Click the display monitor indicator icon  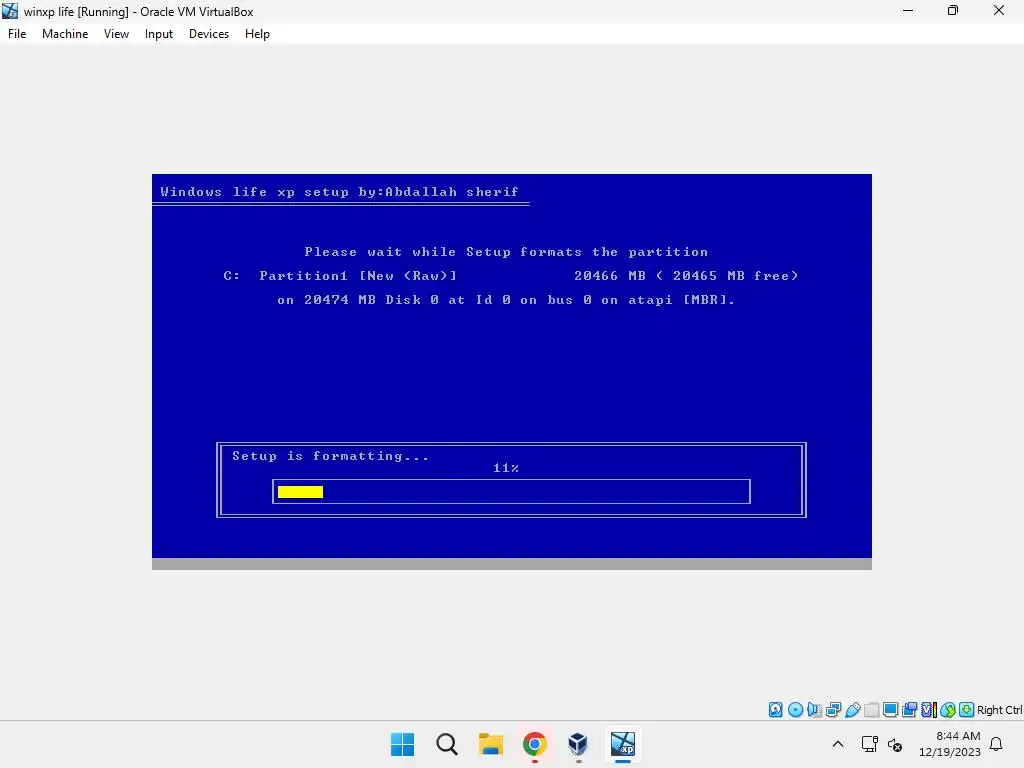[890, 710]
